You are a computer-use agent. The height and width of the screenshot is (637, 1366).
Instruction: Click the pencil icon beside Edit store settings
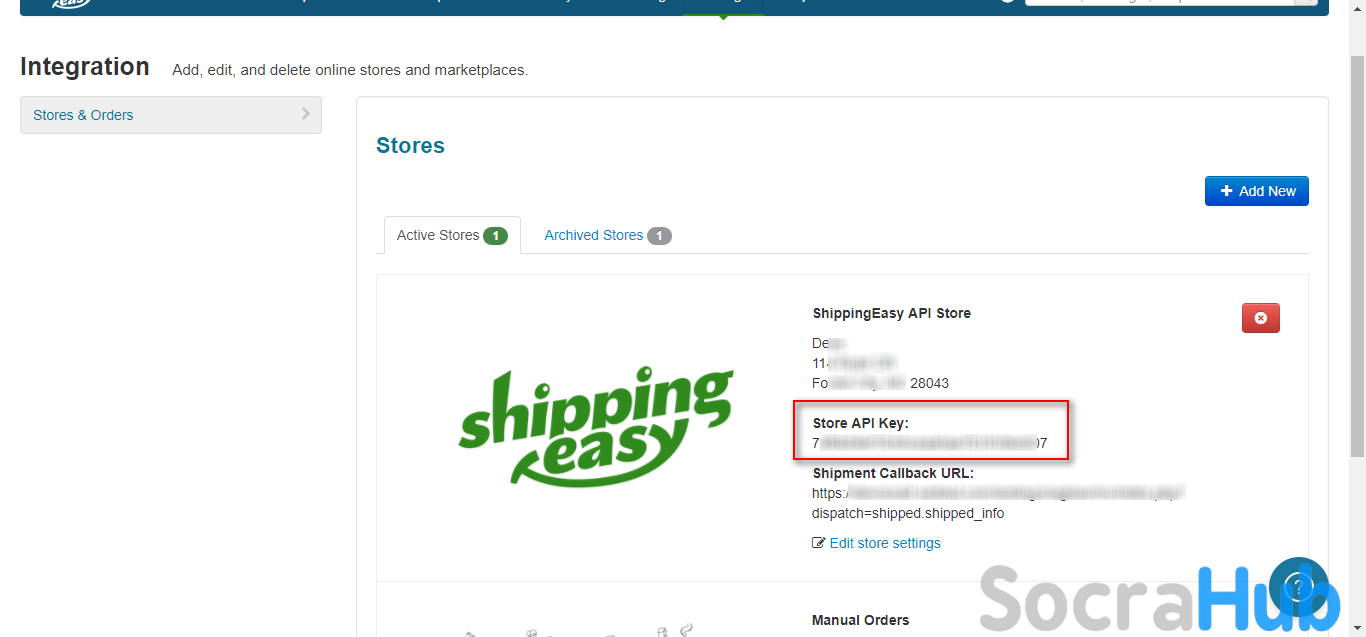819,543
